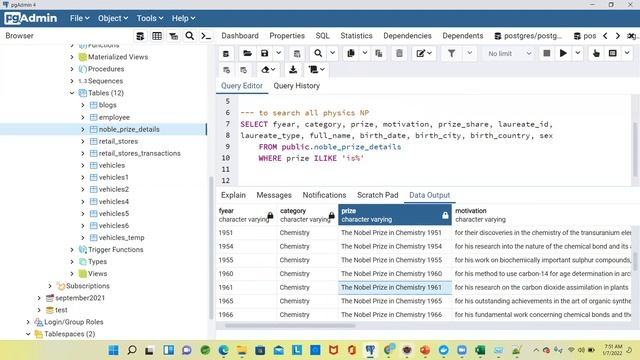Place cursor on SQL line with WHERE prize ILIKE

click(x=311, y=158)
